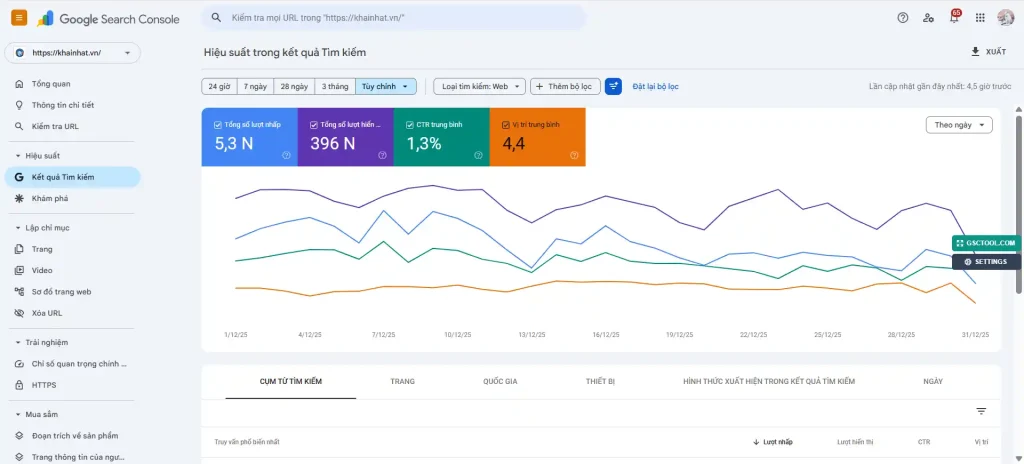Click the URL inspection search field

[x=393, y=18]
